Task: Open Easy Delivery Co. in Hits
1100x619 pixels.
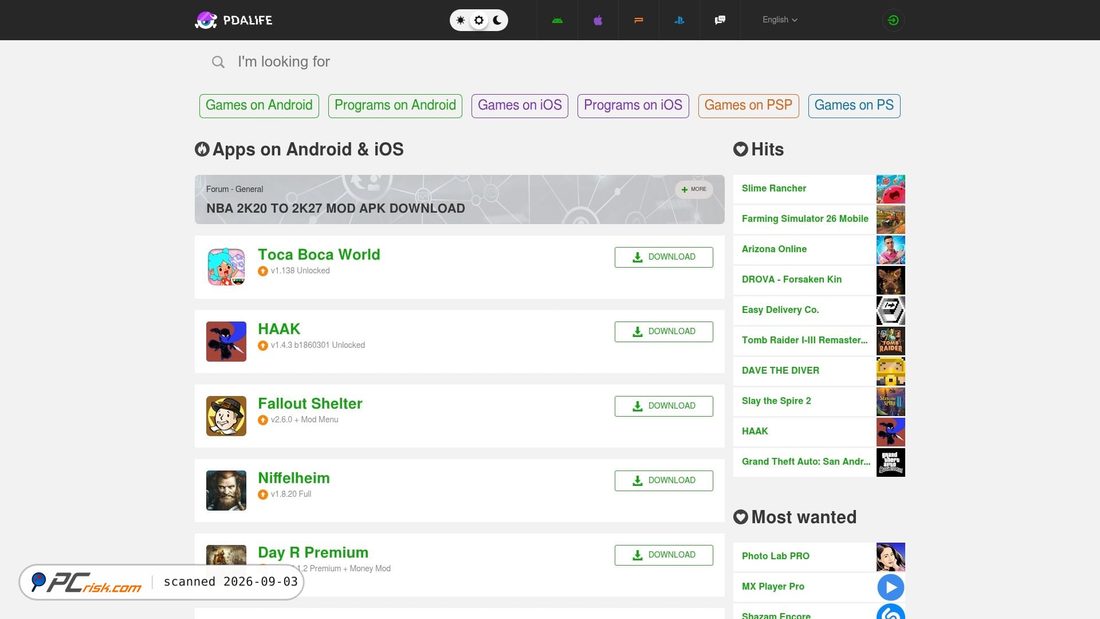Action: pos(780,310)
